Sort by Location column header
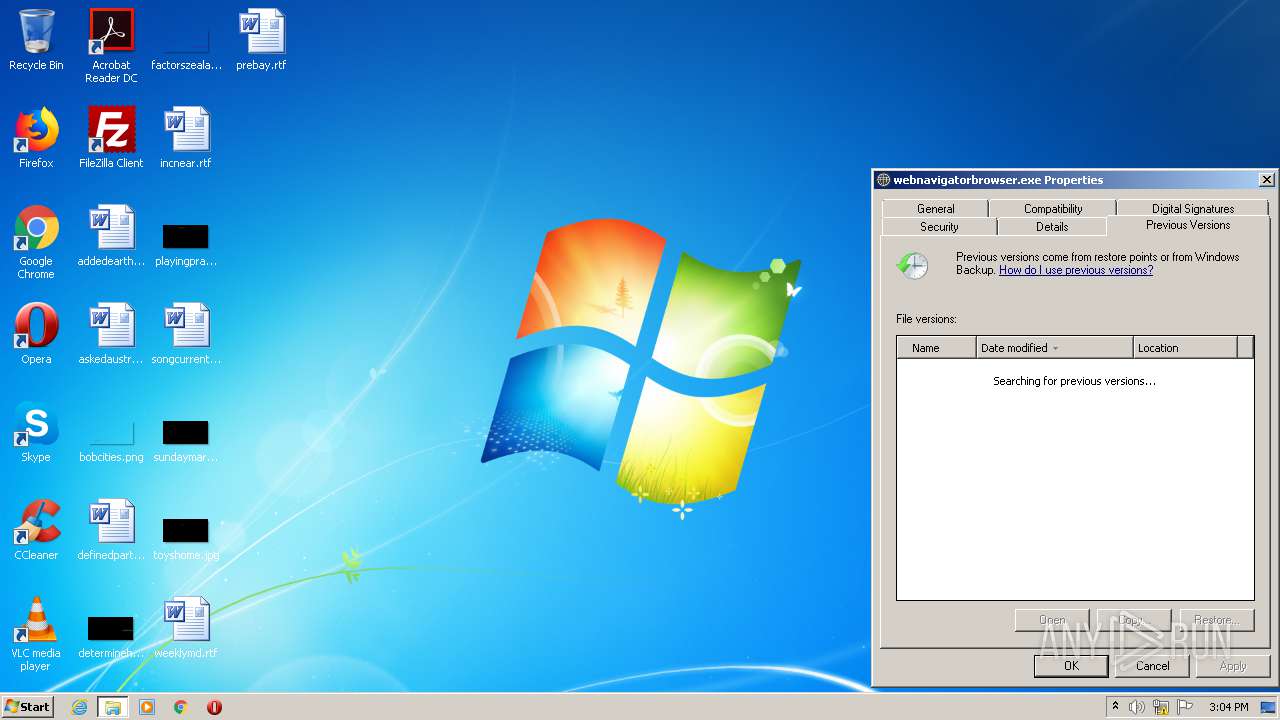Screen dimensions: 1280x720 click(x=1185, y=348)
